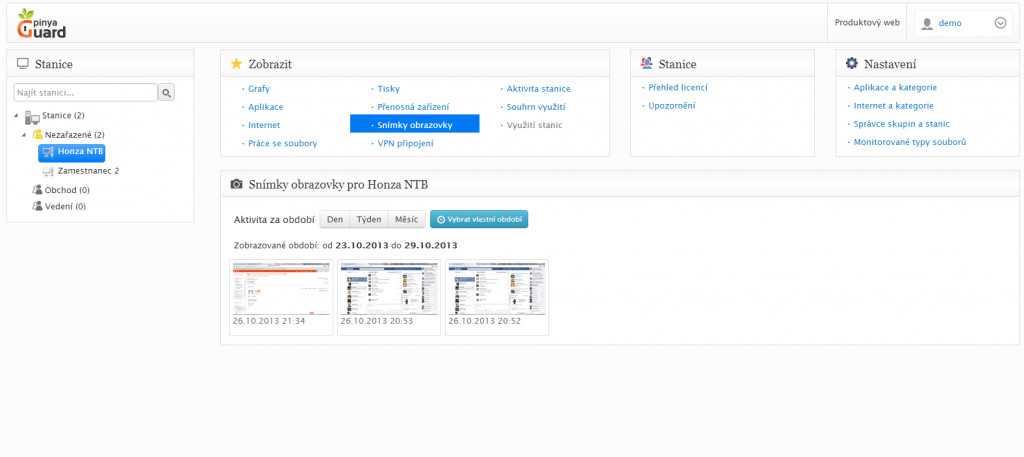Click the computer icon beside Zamestnanec 2

(48, 171)
